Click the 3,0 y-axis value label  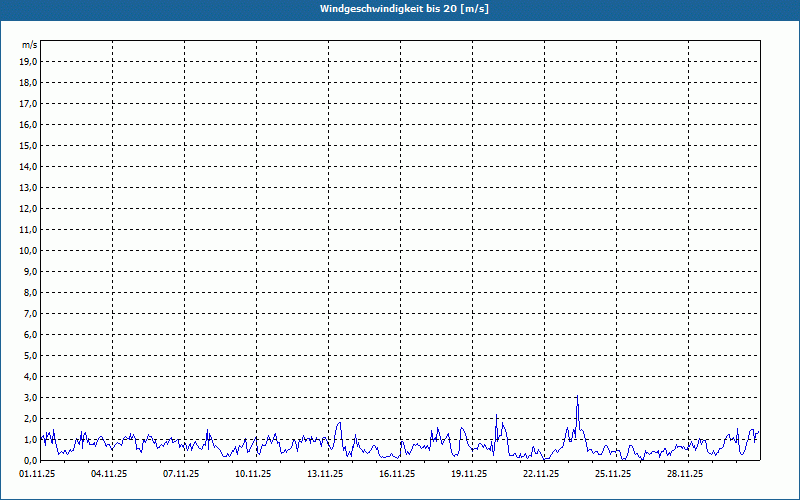tap(29, 397)
